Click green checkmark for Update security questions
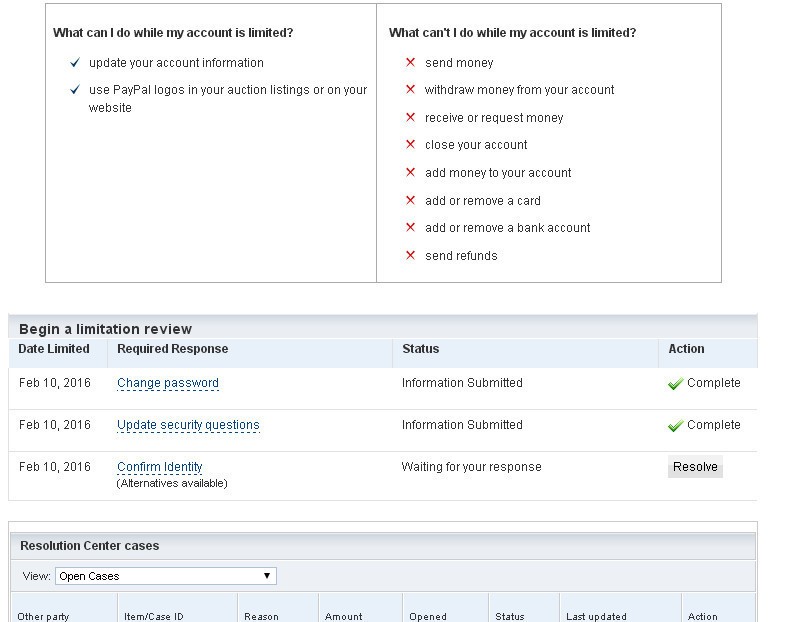The height and width of the screenshot is (622, 806). [x=675, y=426]
